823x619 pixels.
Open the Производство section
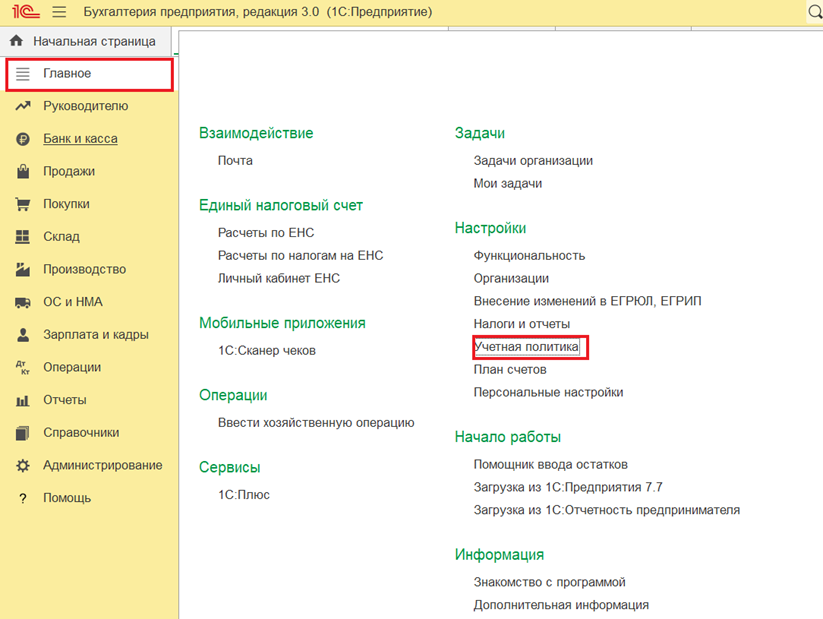(85, 269)
